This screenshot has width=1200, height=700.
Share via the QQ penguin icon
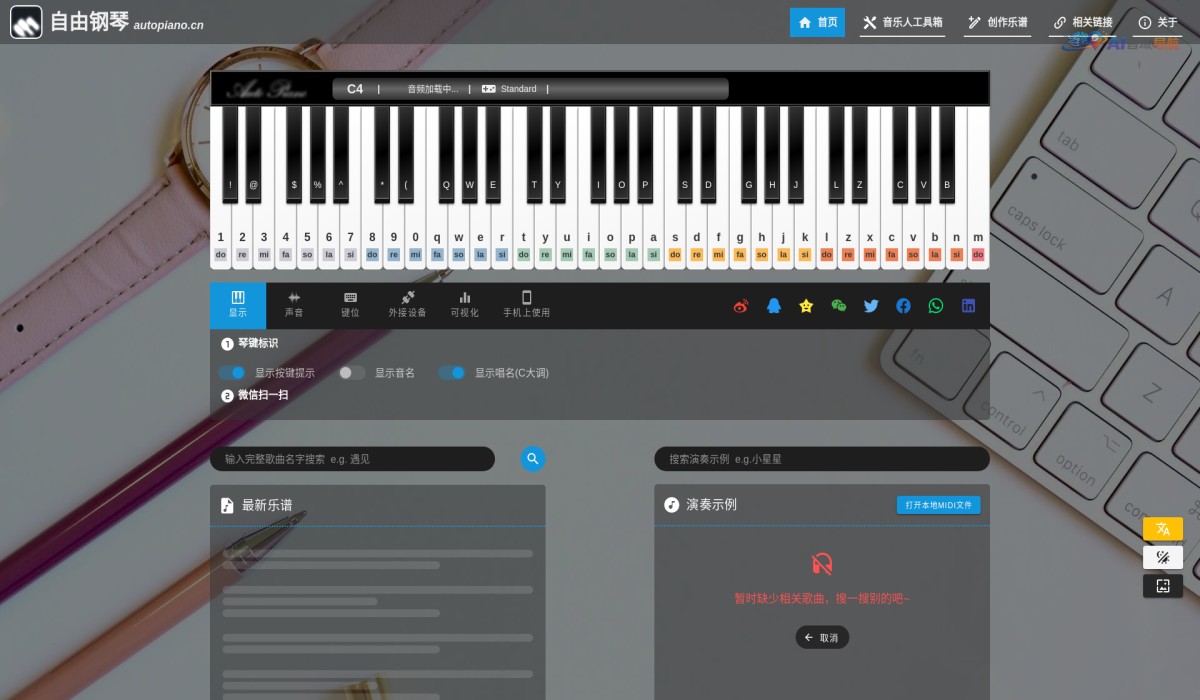click(x=773, y=306)
